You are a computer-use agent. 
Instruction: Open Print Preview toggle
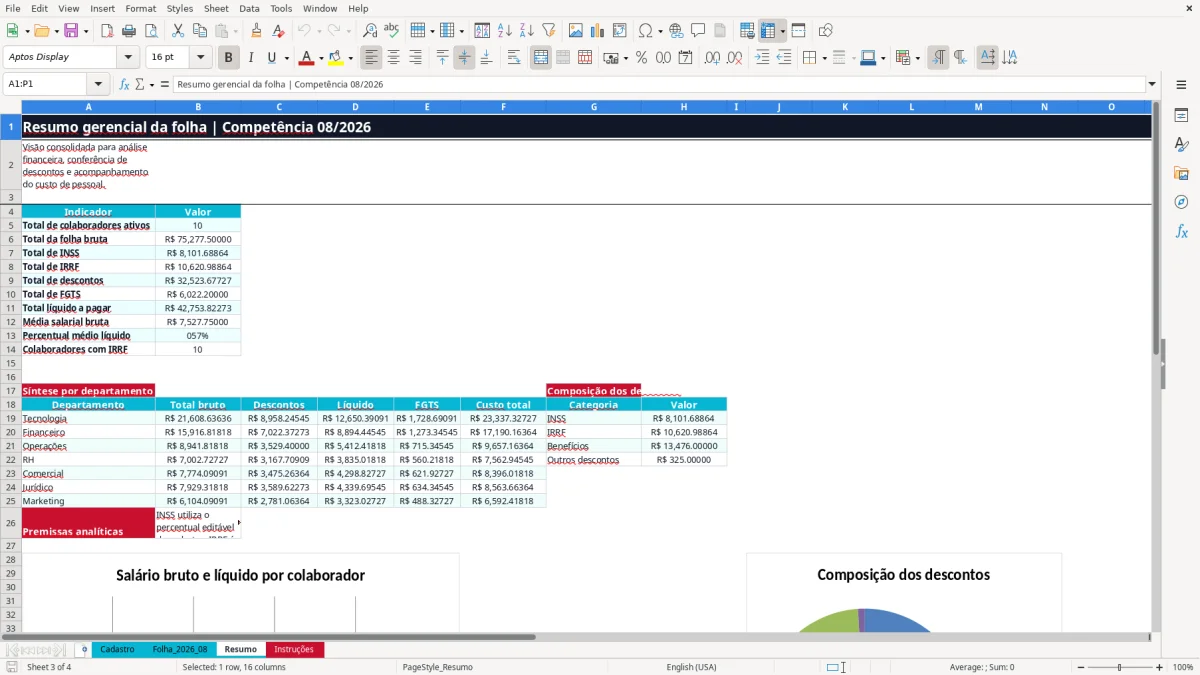tap(150, 31)
